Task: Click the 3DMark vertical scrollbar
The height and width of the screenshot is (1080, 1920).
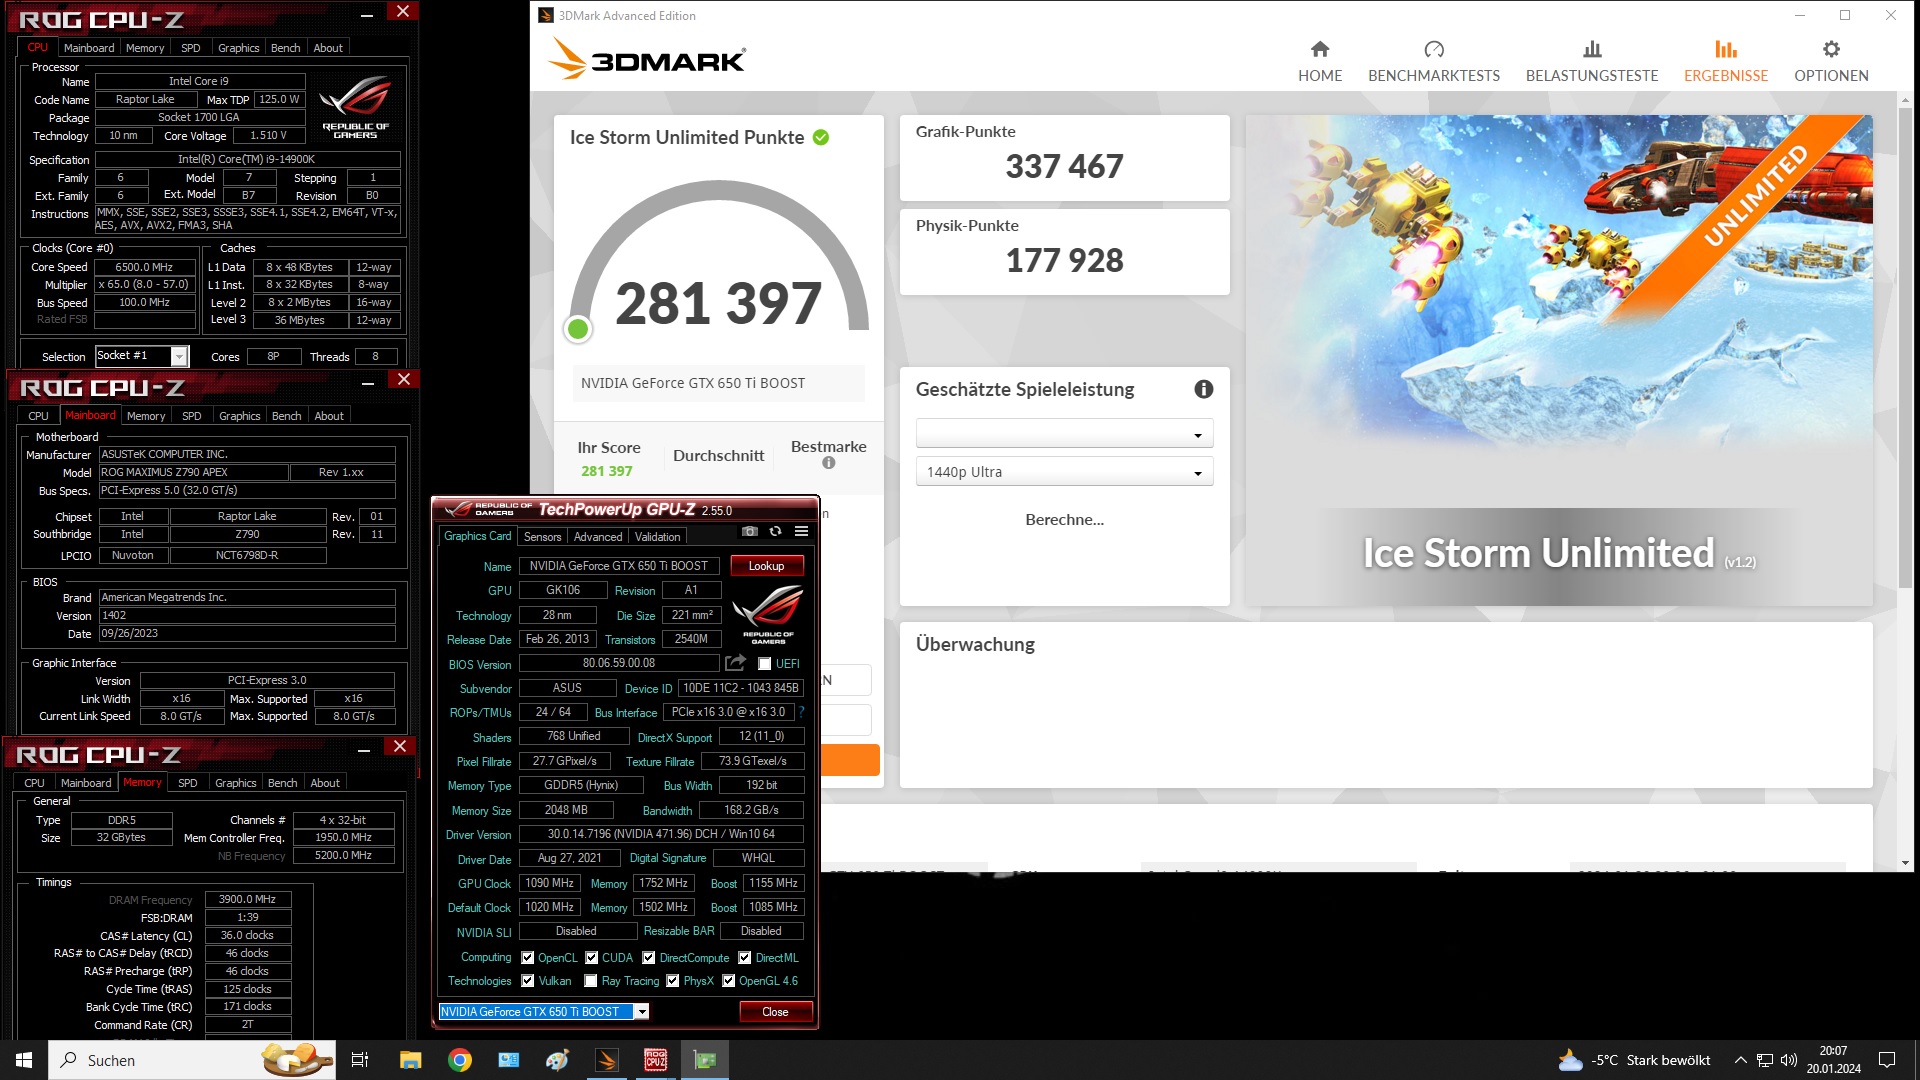Action: [x=1904, y=350]
